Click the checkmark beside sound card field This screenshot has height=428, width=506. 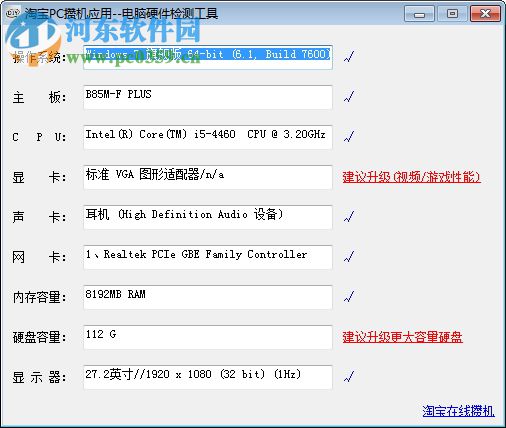pos(349,216)
